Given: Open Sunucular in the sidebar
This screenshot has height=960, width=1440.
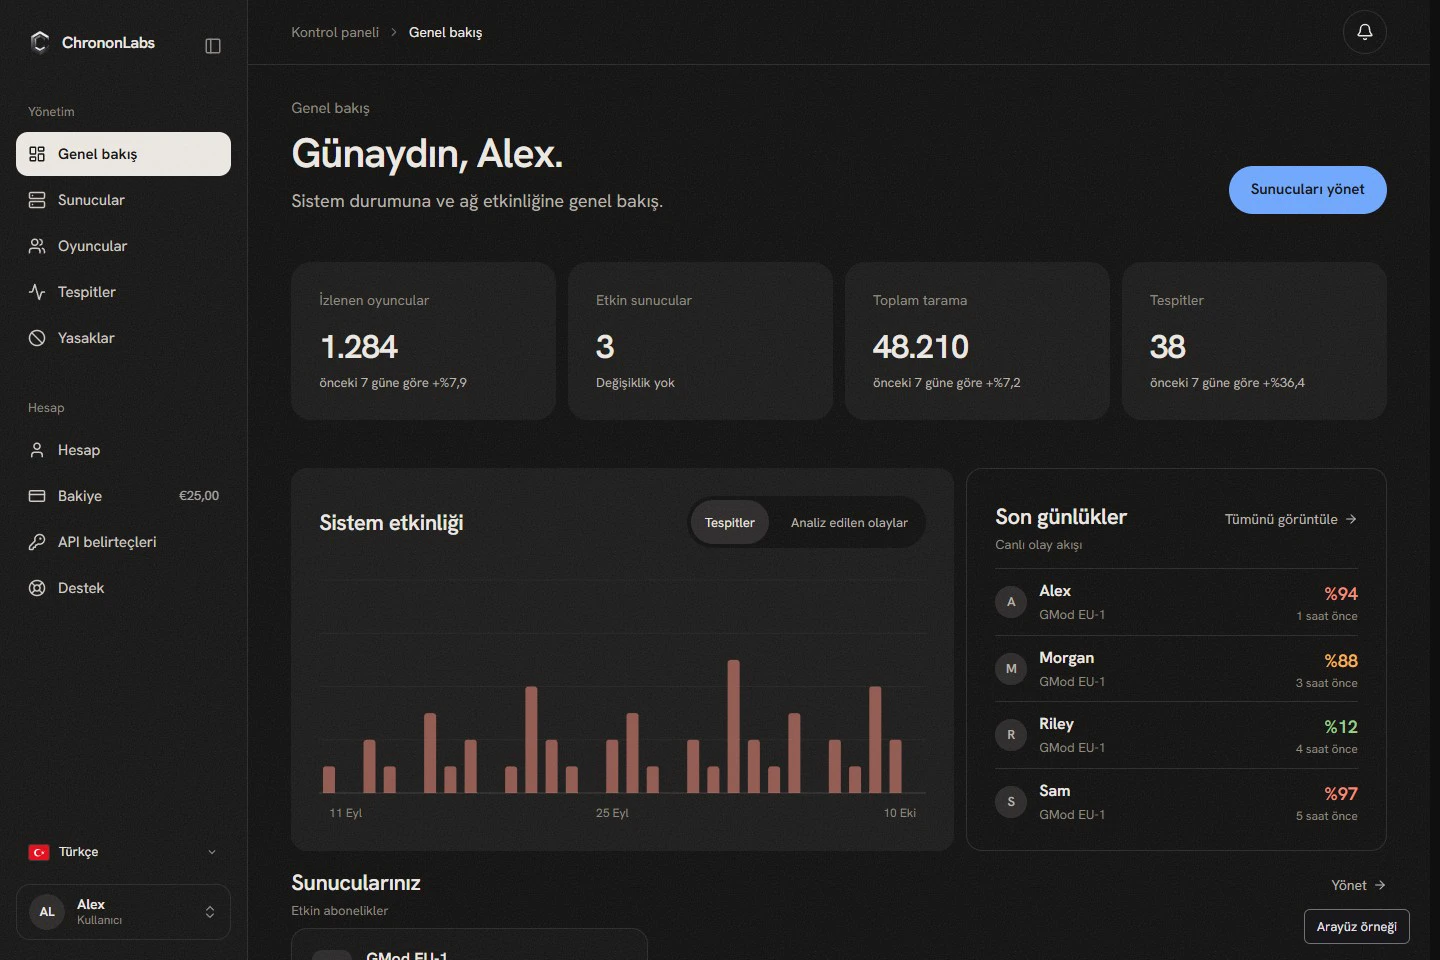Looking at the screenshot, I should pyautogui.click(x=123, y=200).
